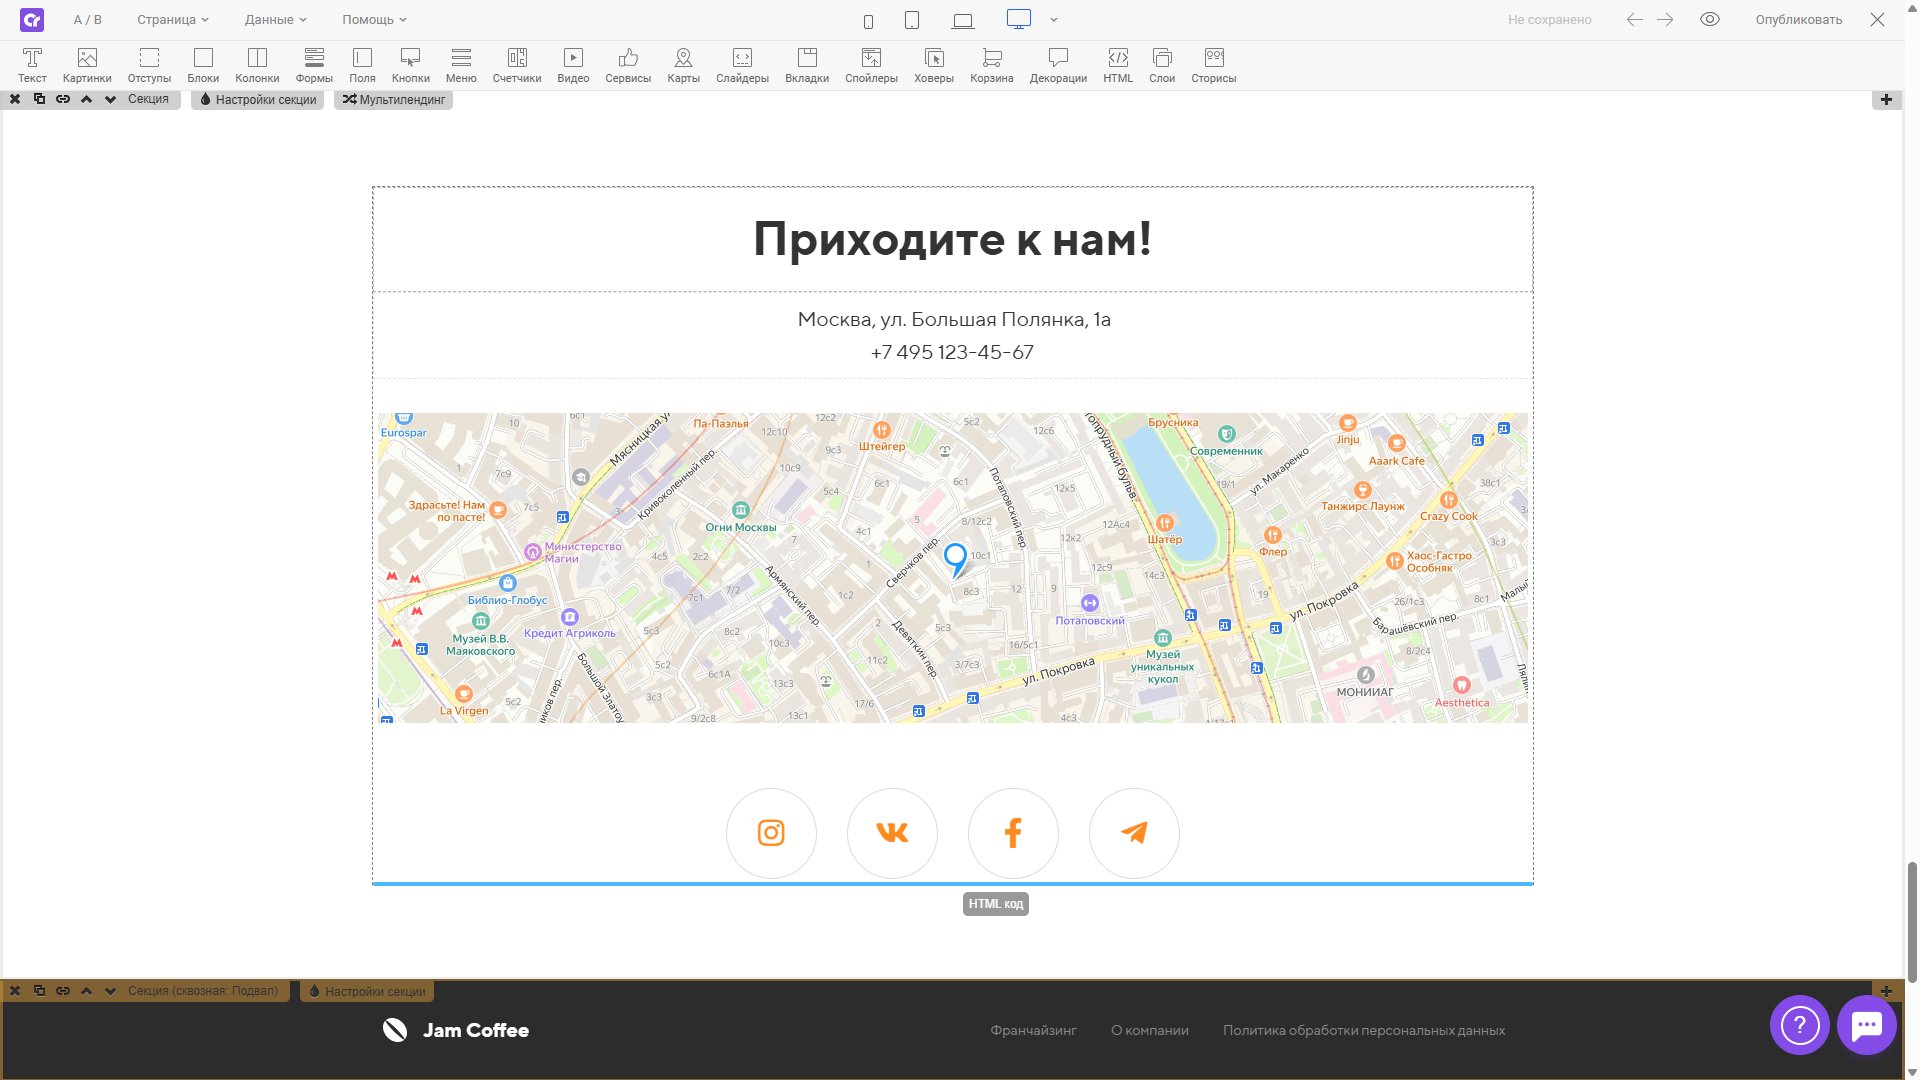Open the Данные dropdown menu
Viewport: 1920px width, 1080px height.
[x=275, y=19]
